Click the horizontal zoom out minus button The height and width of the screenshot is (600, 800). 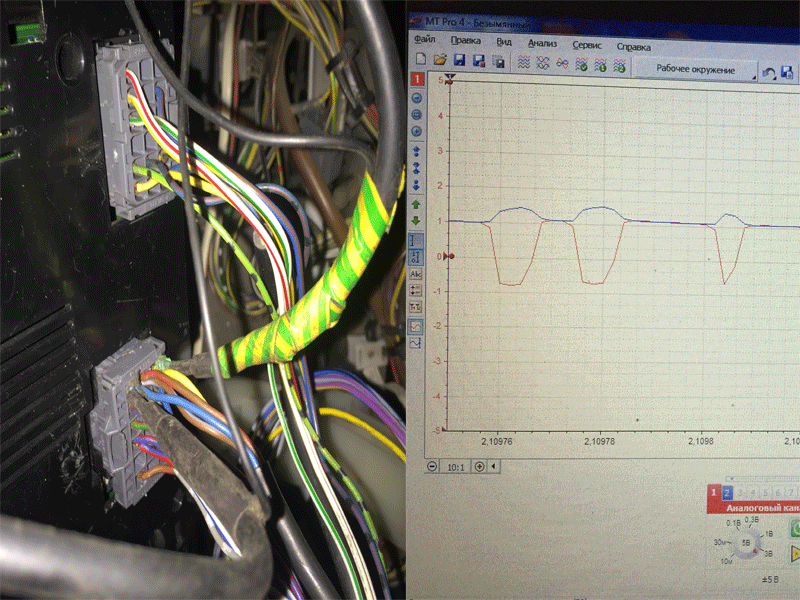click(432, 466)
